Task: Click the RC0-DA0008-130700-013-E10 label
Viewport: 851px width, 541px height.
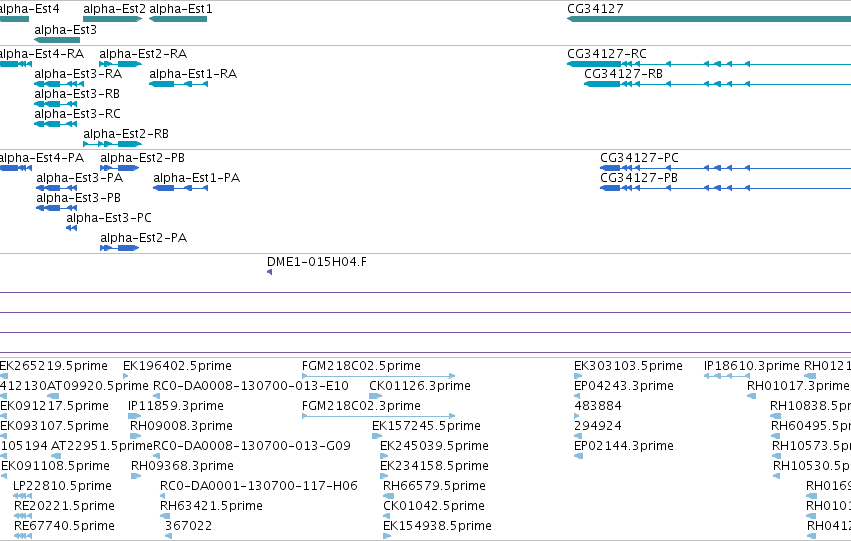Action: pos(251,386)
